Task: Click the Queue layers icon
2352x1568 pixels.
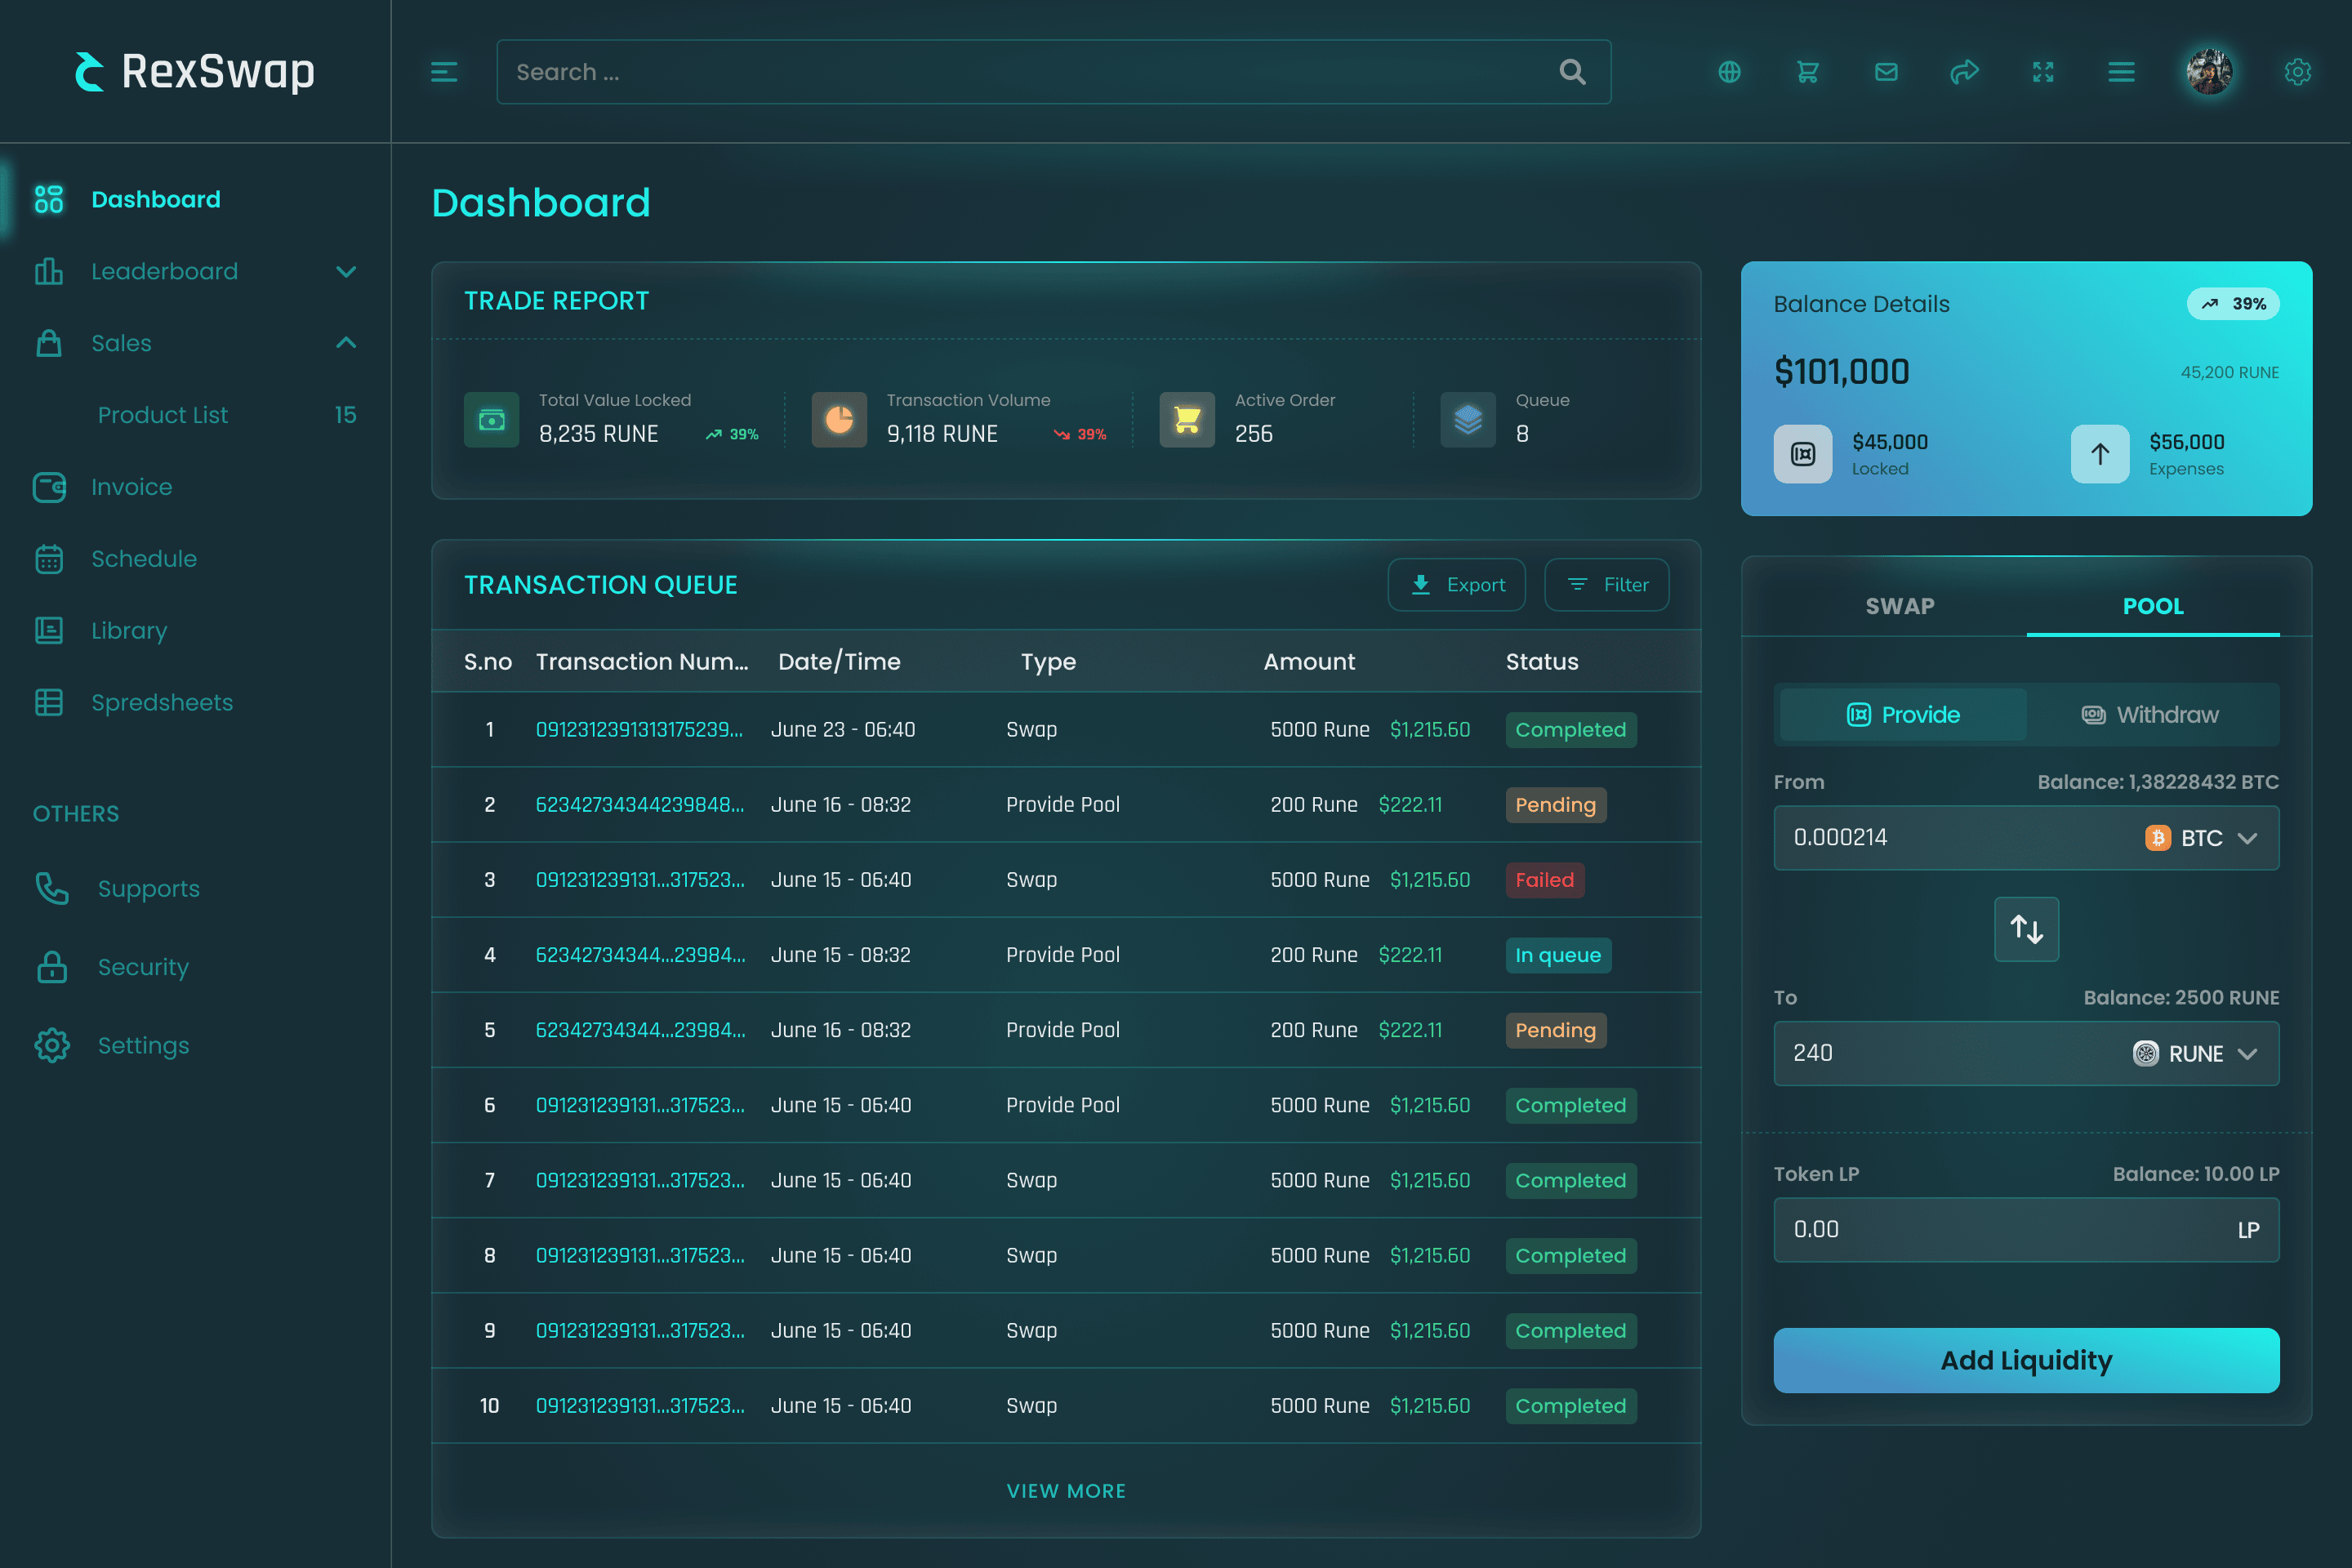Action: coord(1468,420)
